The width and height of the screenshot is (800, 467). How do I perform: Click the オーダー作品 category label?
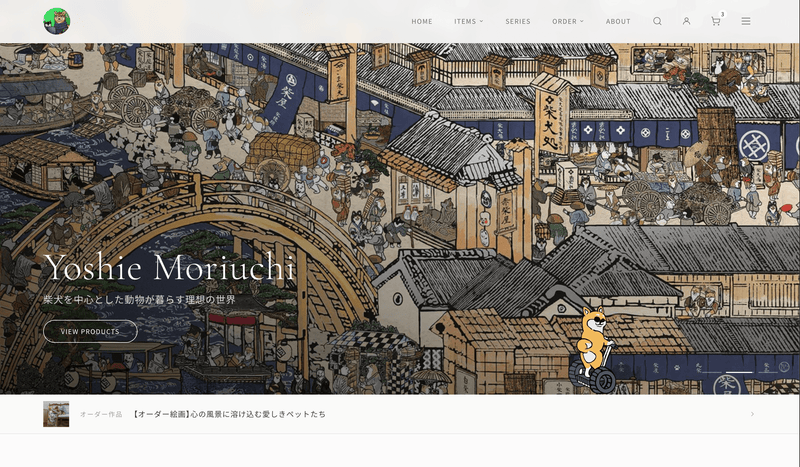pos(101,414)
